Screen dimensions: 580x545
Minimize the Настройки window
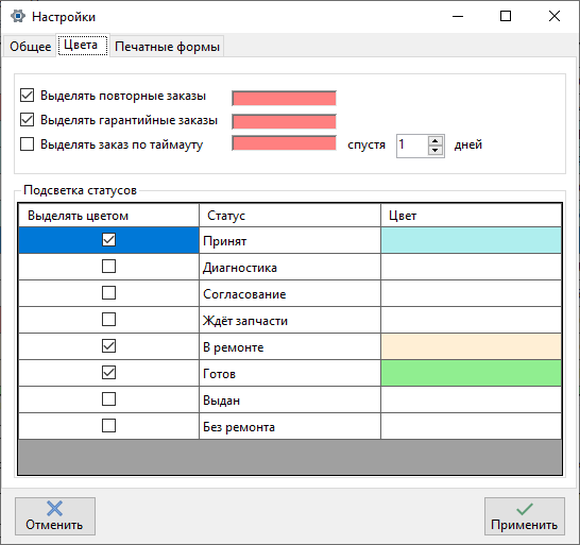click(458, 16)
